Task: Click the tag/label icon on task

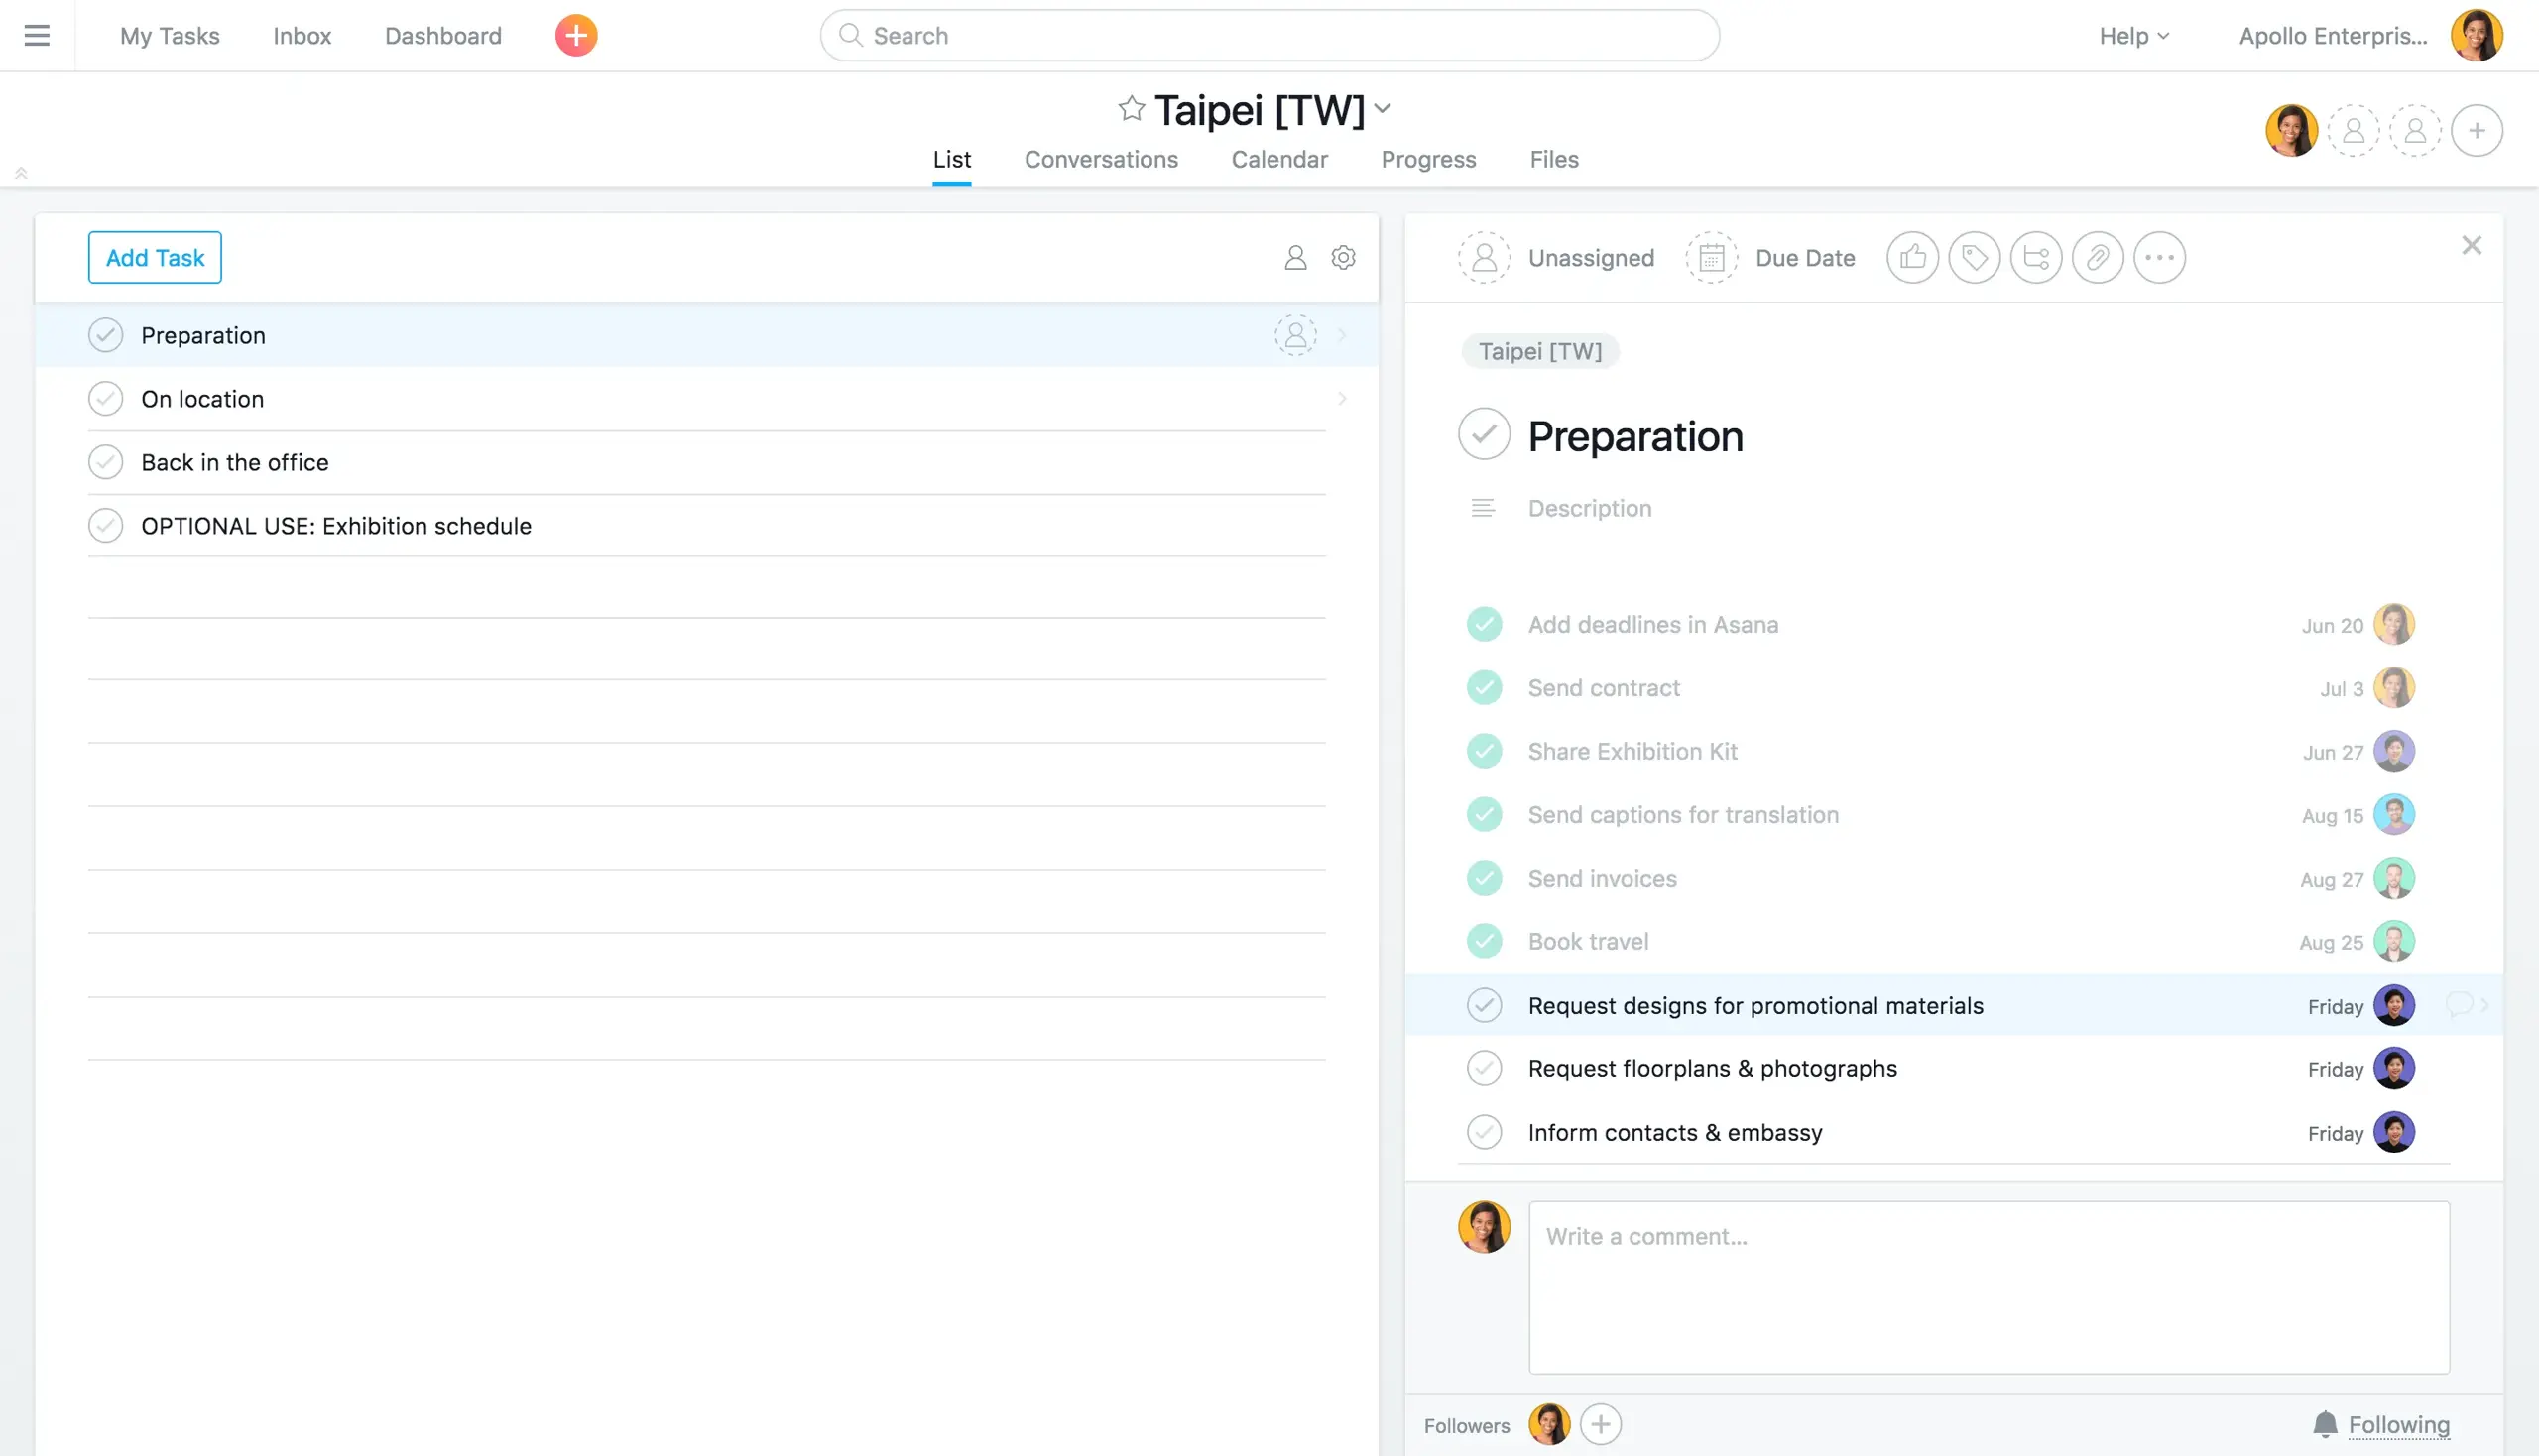Action: tap(1974, 256)
